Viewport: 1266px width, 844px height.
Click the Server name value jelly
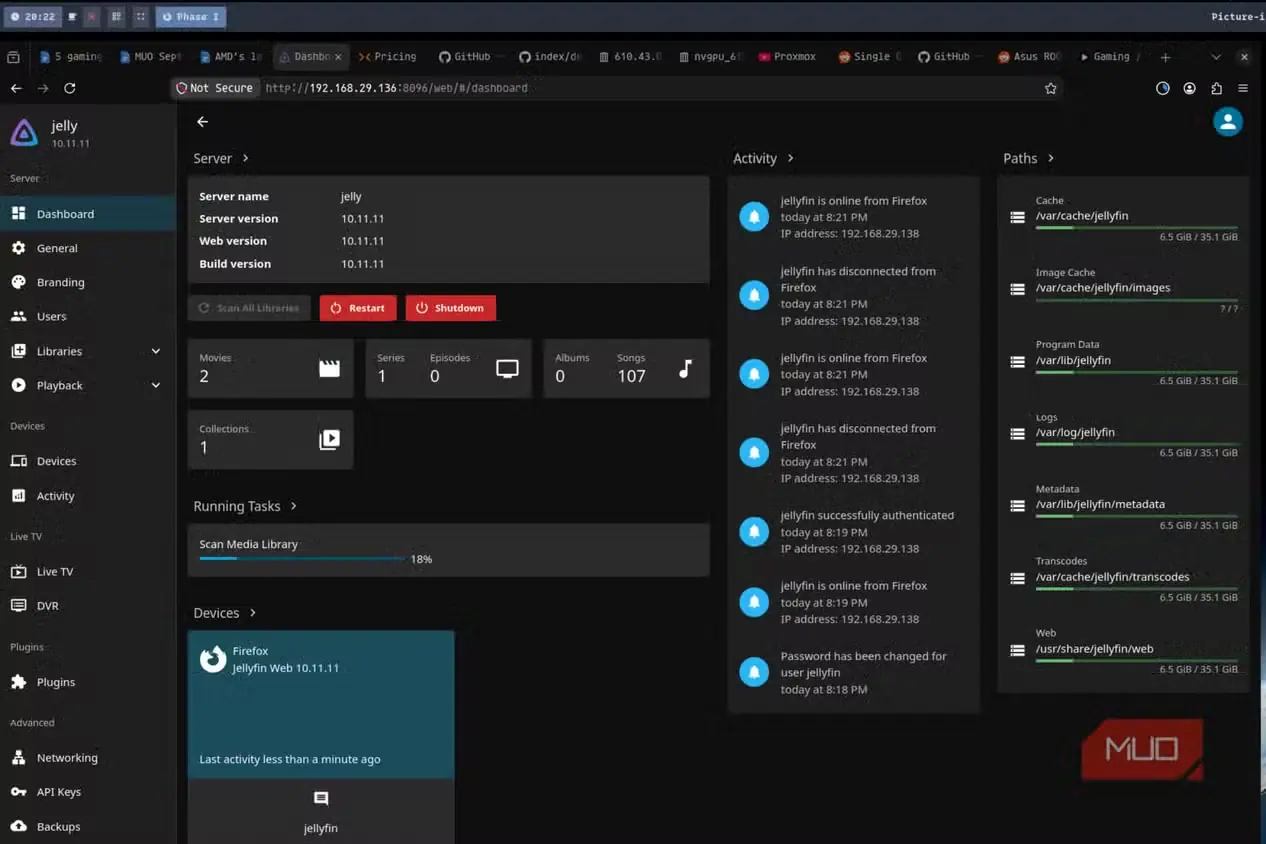click(x=351, y=197)
